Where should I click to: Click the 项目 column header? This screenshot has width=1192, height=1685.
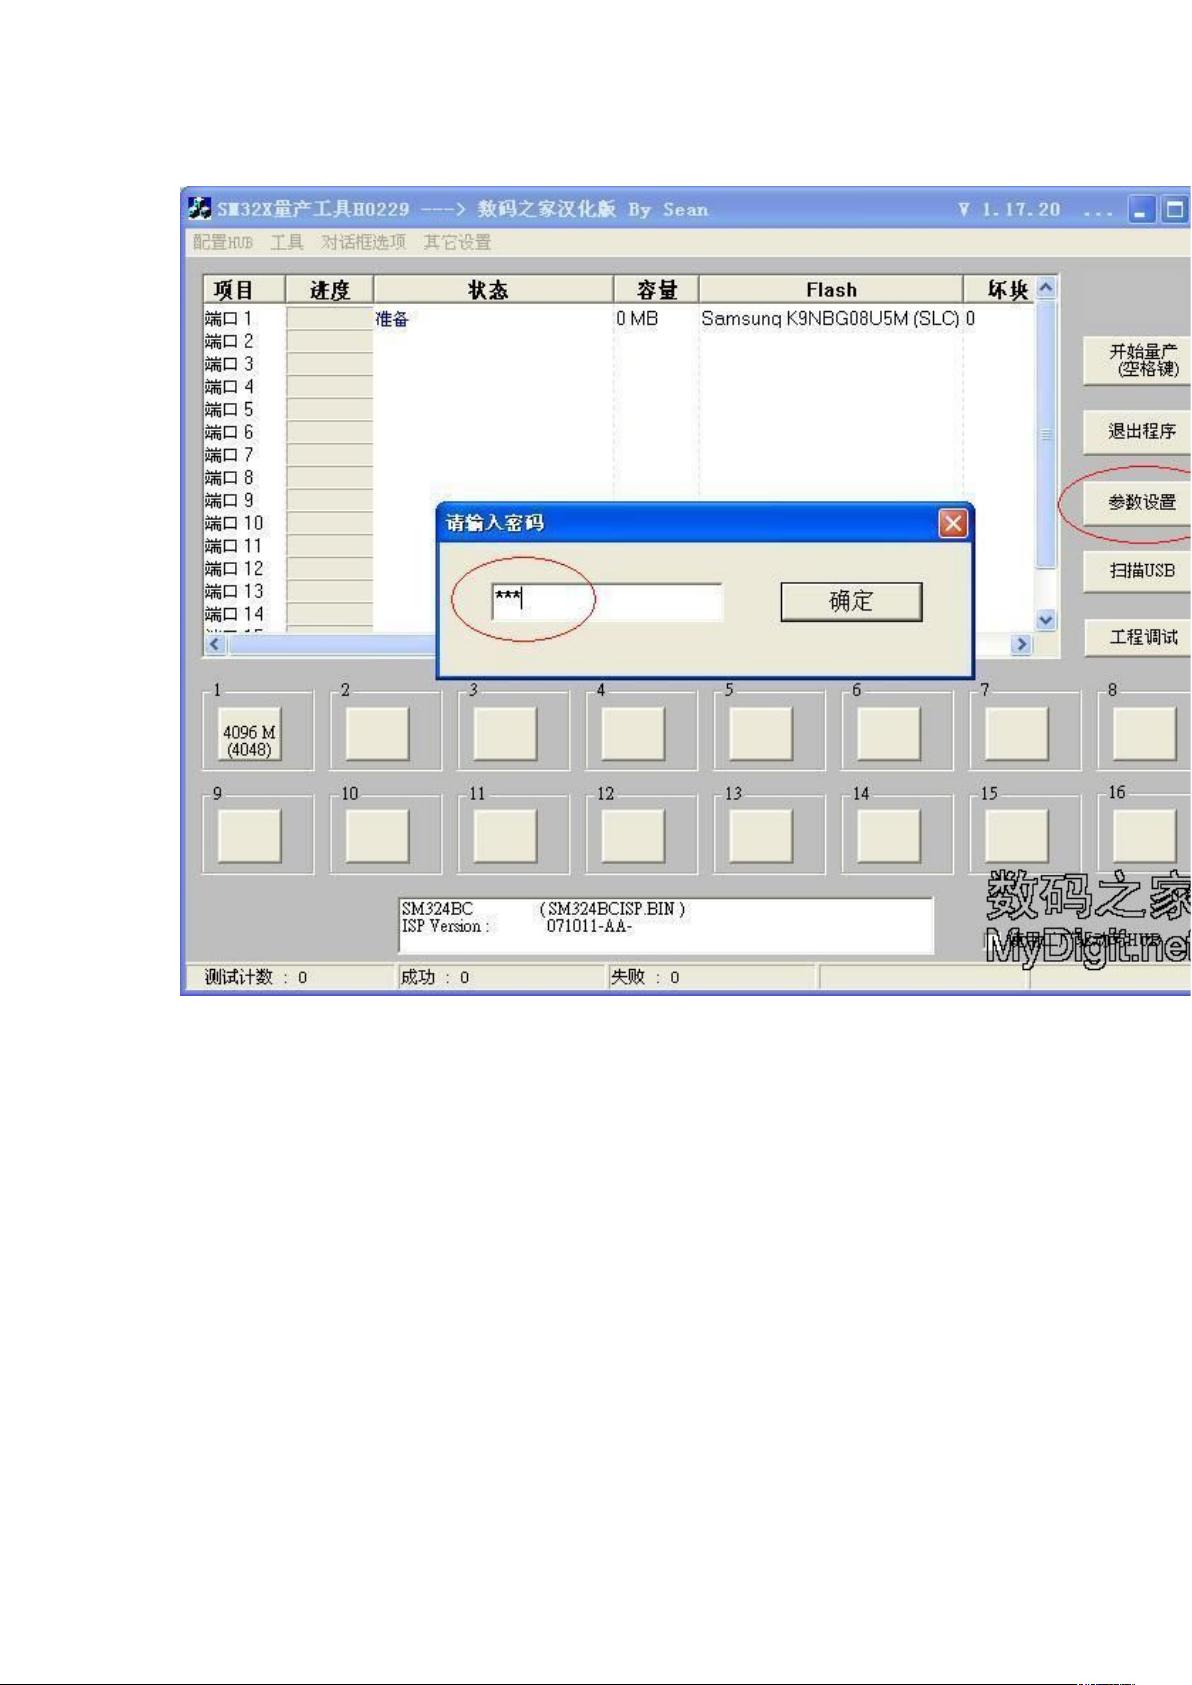pyautogui.click(x=244, y=290)
